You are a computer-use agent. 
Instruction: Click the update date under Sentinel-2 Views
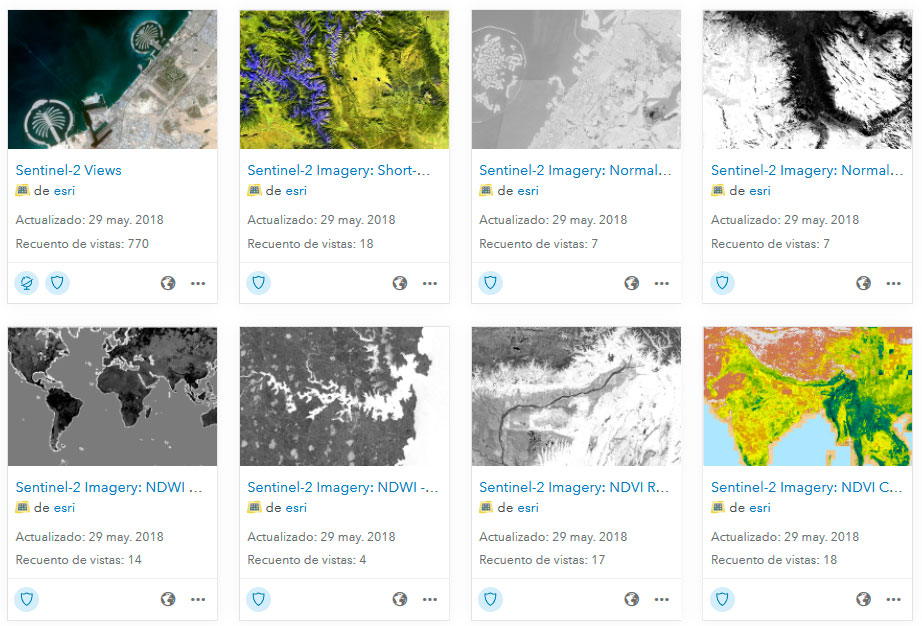[89, 220]
